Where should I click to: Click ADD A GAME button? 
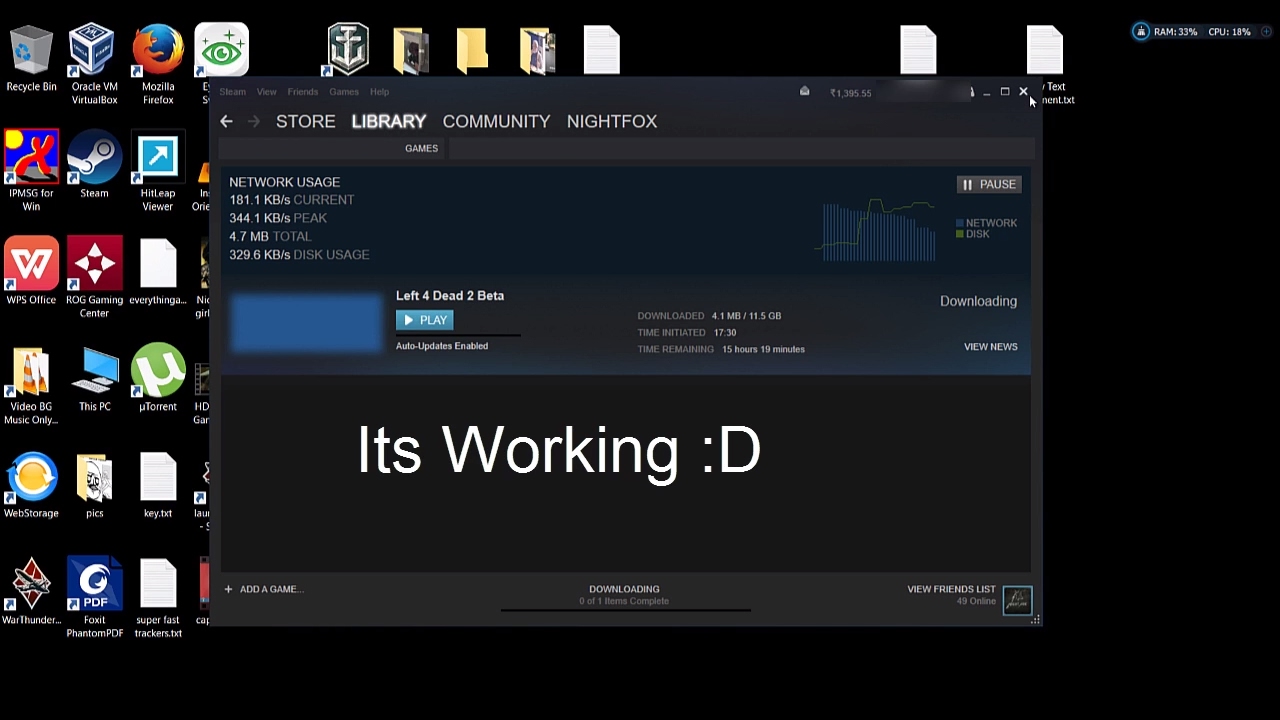click(263, 589)
